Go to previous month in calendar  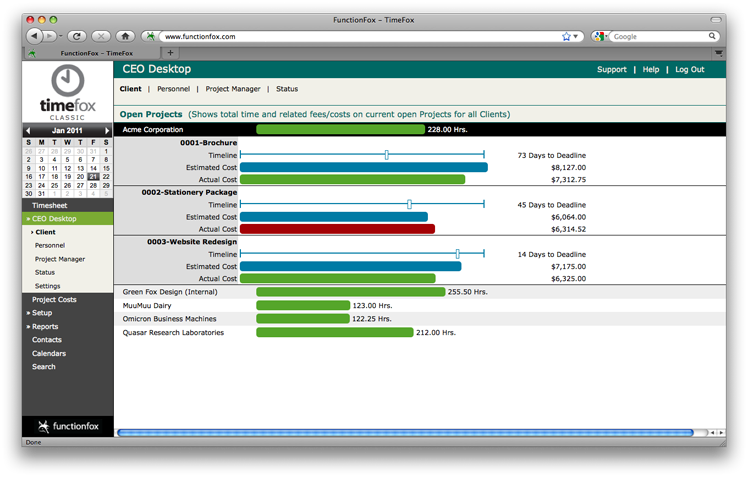tap(28, 131)
